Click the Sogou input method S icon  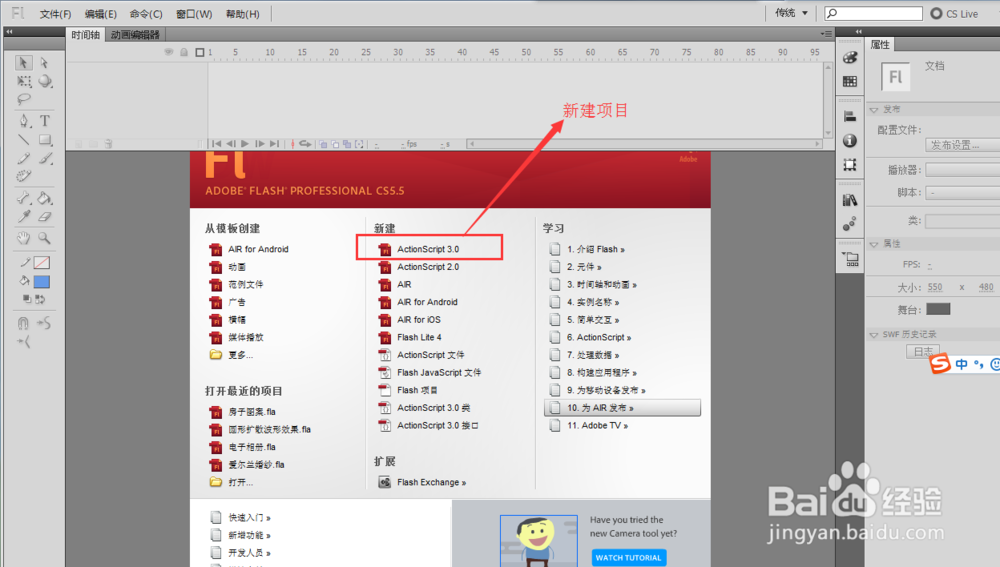tap(940, 364)
